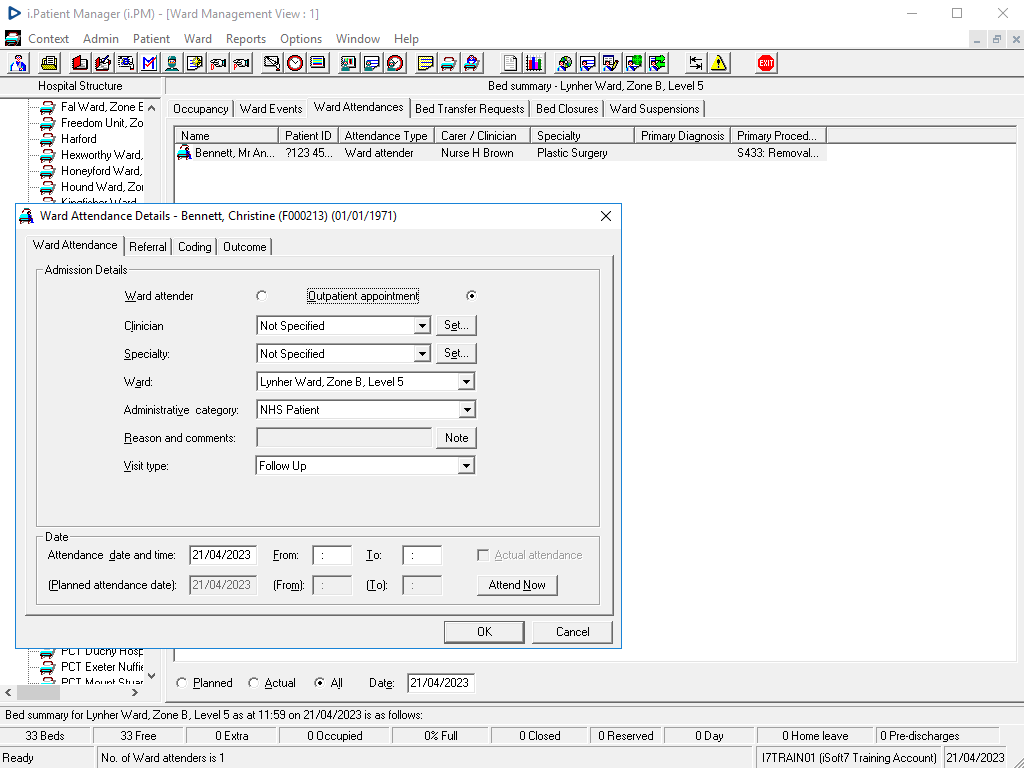The height and width of the screenshot is (768, 1024).
Task: Click the red book toolbar icon
Action: [x=80, y=63]
